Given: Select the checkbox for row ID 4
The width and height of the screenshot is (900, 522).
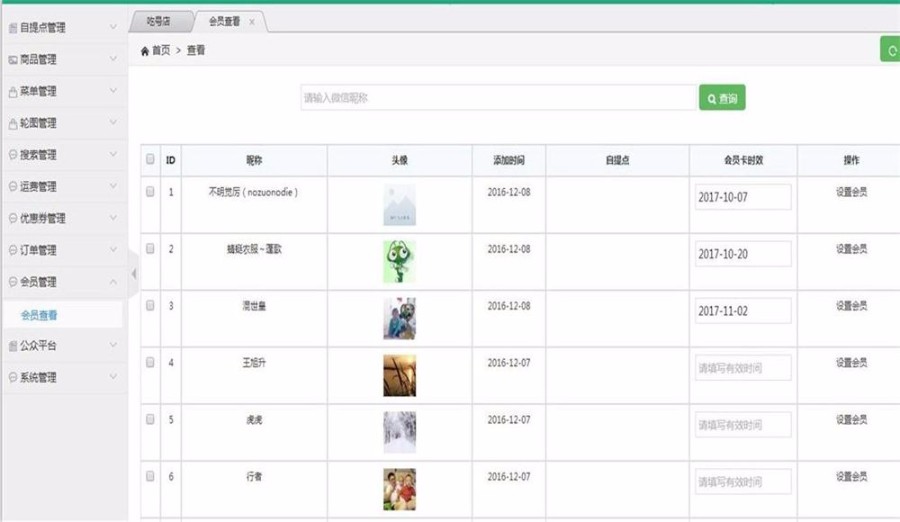Looking at the screenshot, I should [x=150, y=362].
